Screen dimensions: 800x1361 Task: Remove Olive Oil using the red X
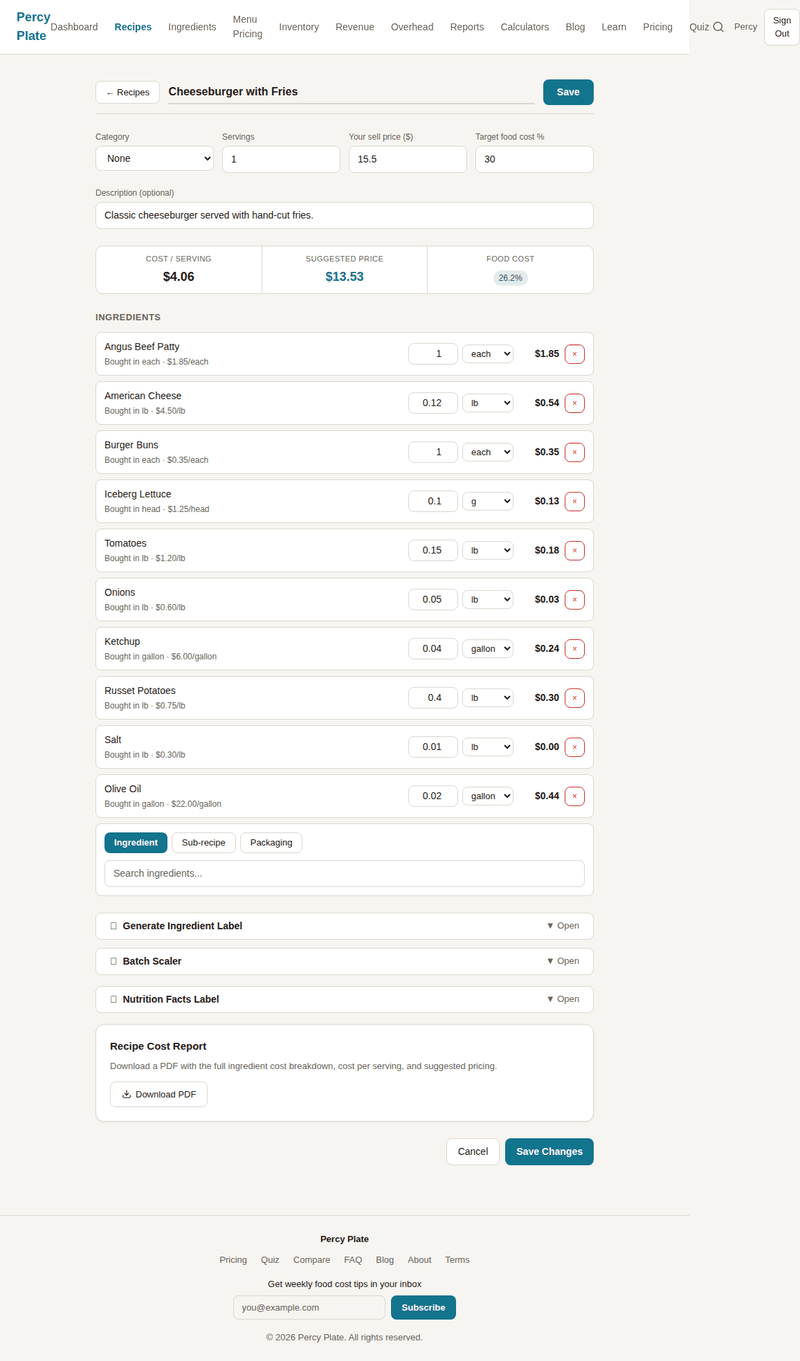click(x=574, y=796)
